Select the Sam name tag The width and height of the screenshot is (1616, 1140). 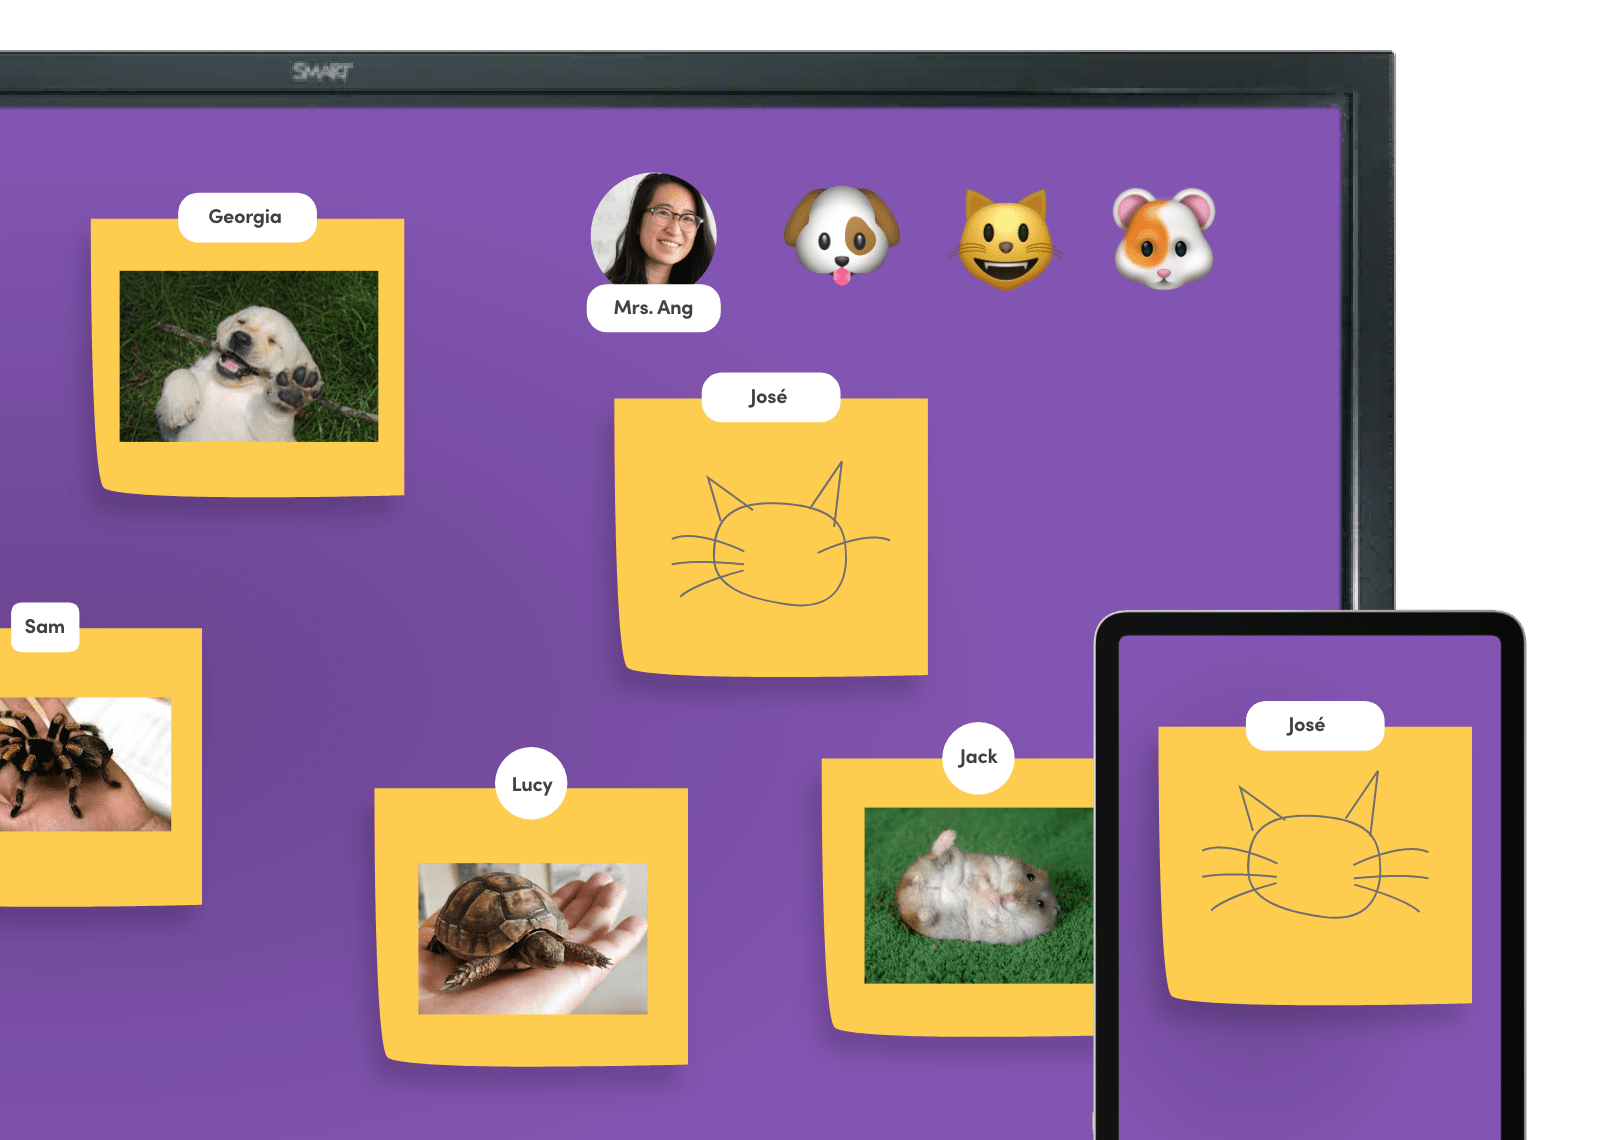[44, 627]
